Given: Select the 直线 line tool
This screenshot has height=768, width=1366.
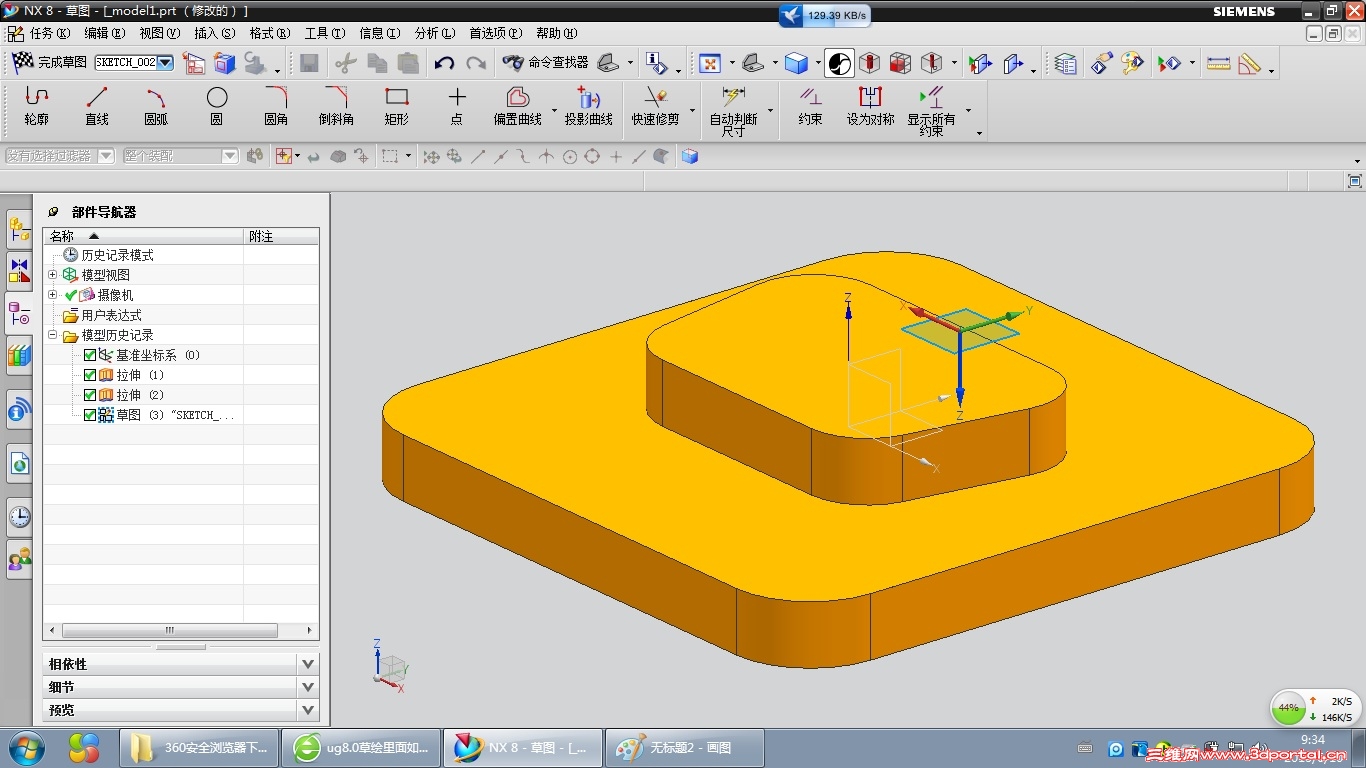Looking at the screenshot, I should coord(97,106).
